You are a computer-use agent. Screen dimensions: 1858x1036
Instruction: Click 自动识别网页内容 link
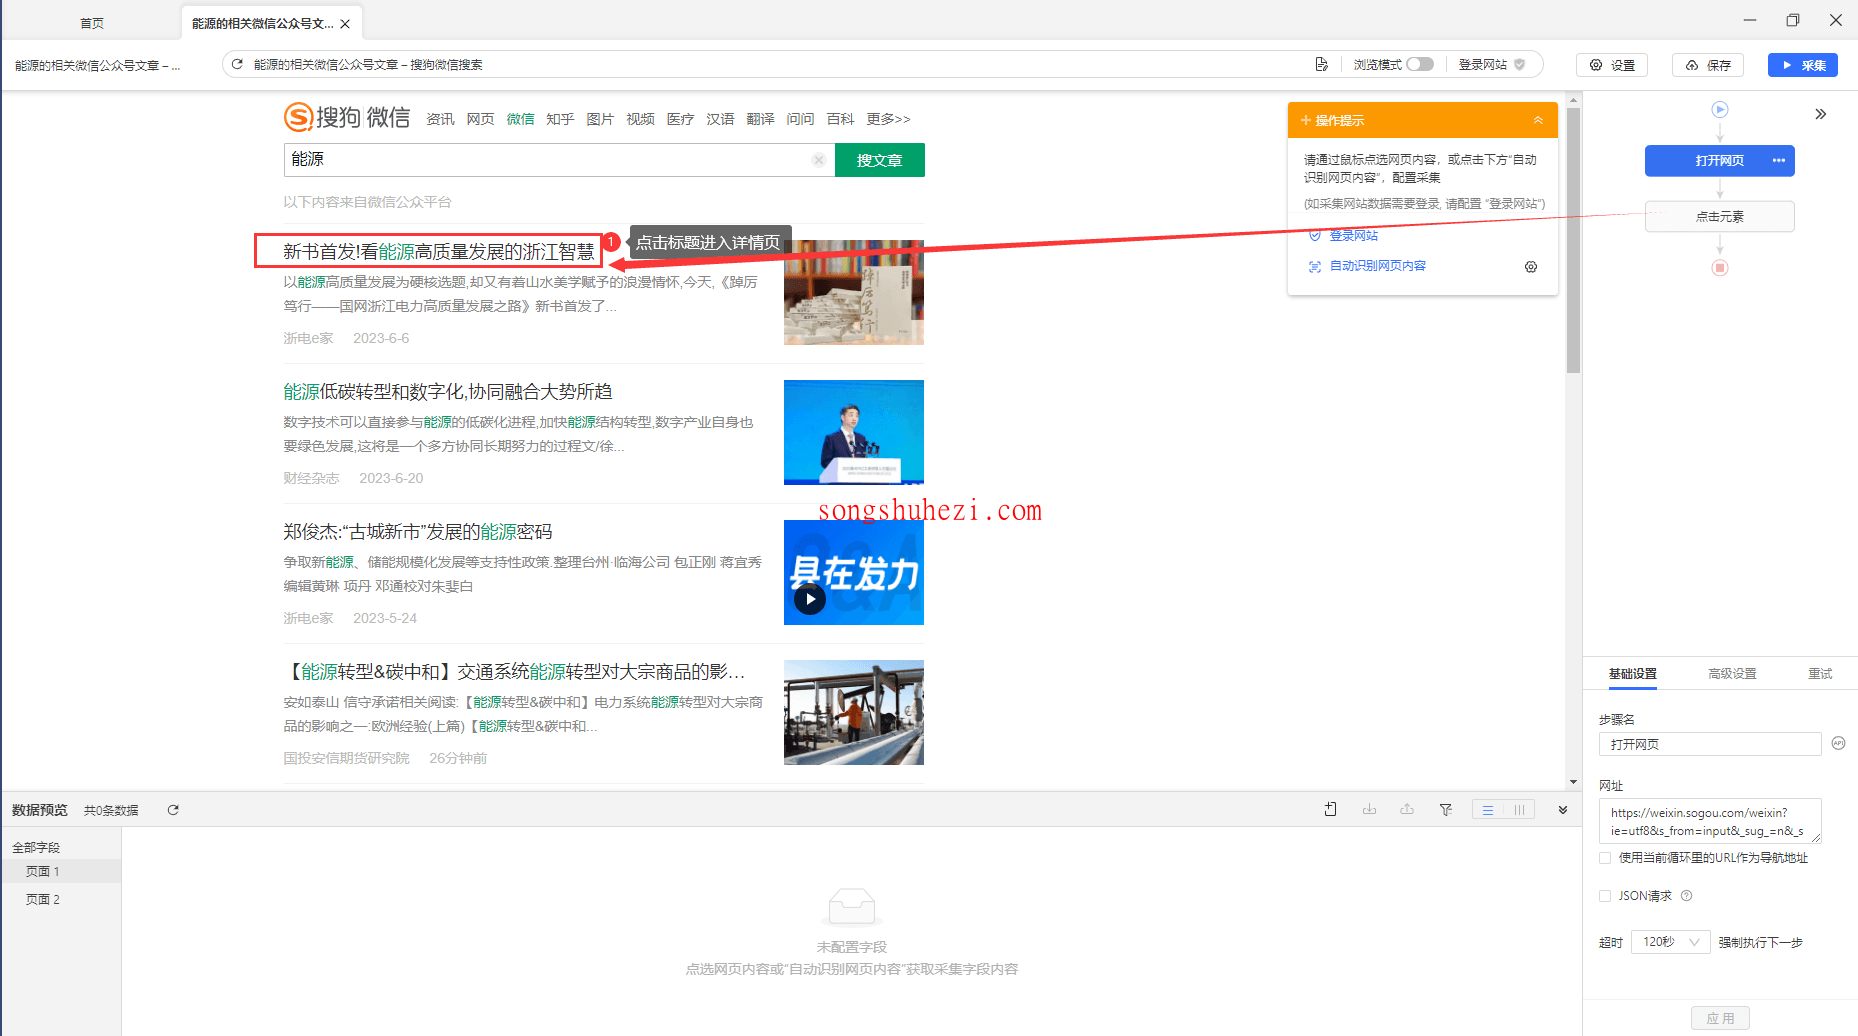coord(1377,266)
